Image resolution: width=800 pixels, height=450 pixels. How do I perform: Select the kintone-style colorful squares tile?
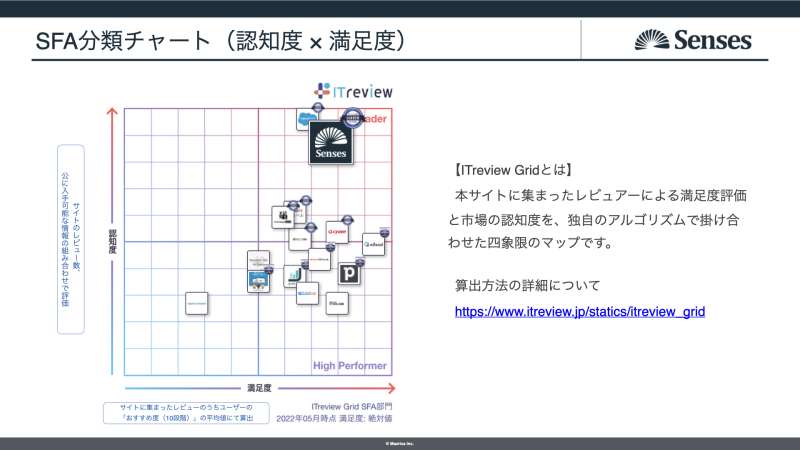point(283,217)
